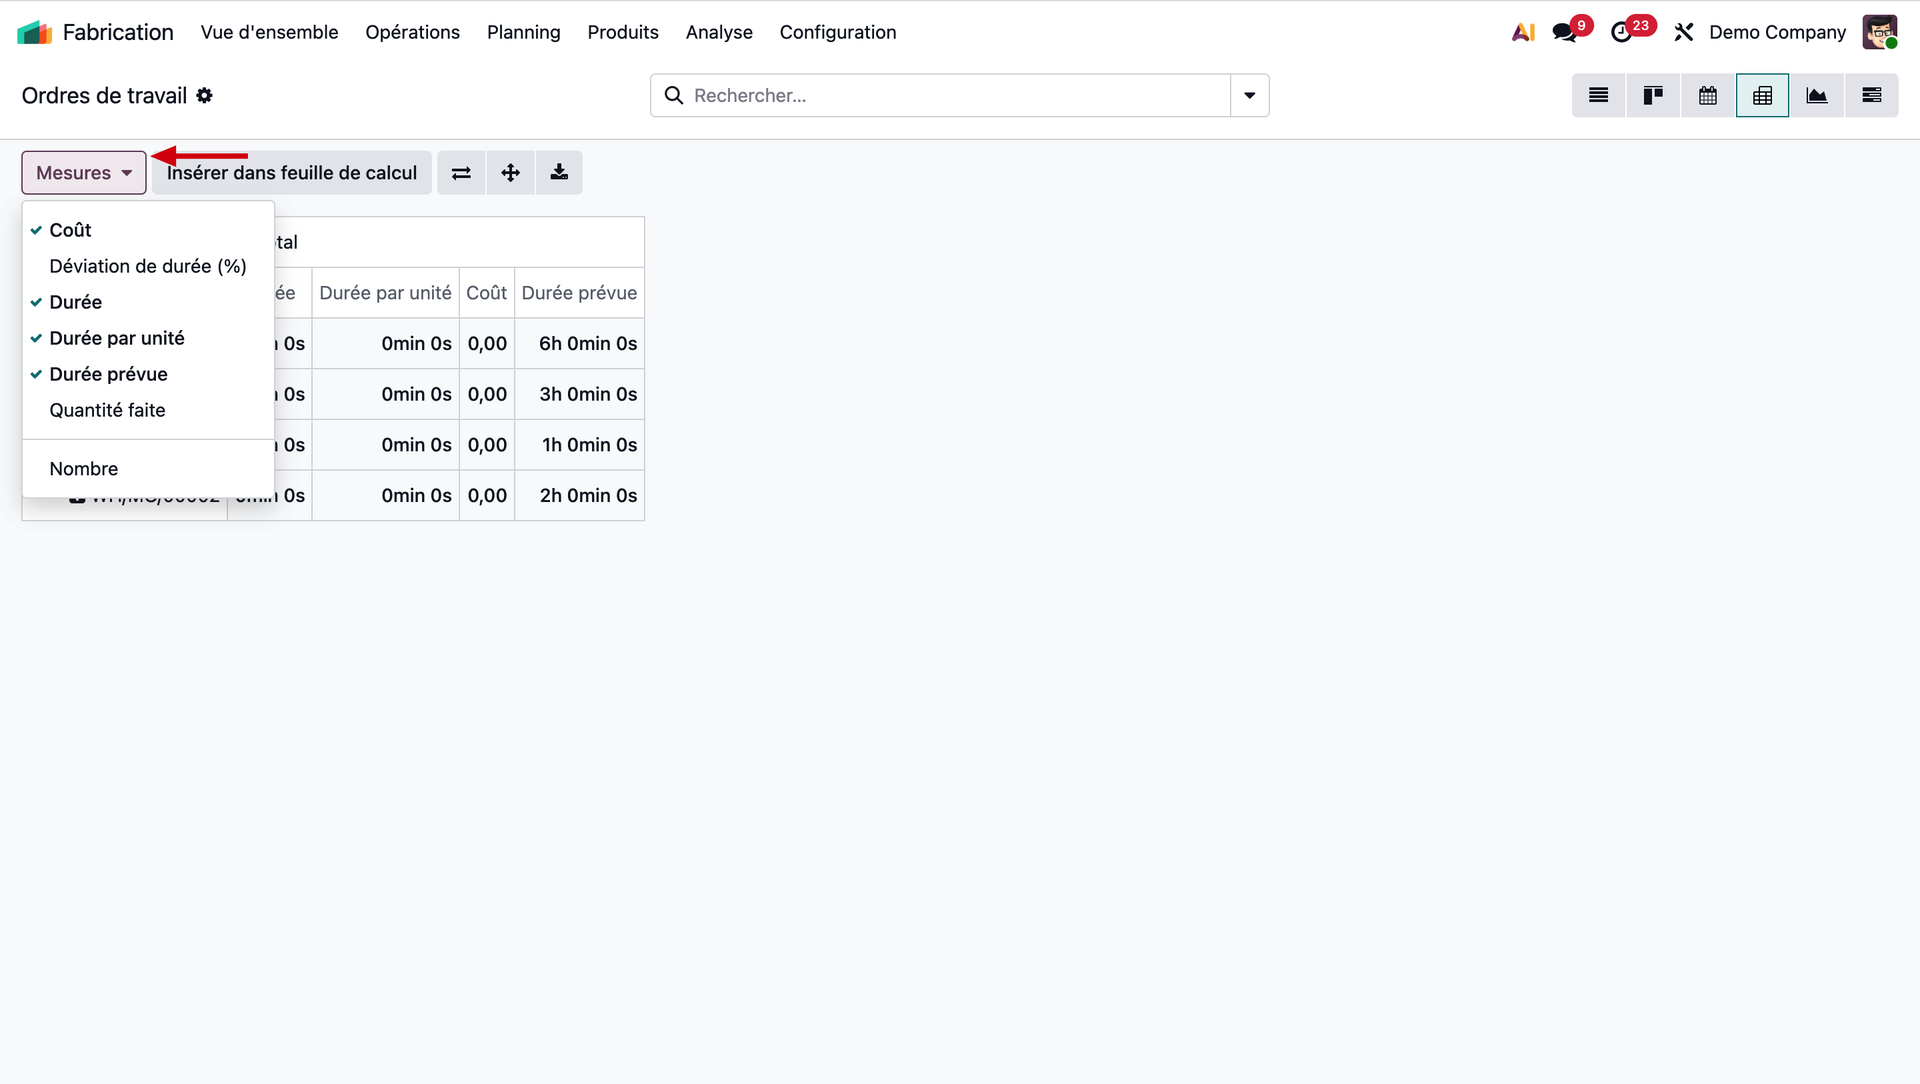Switch to kanban view
1920x1084 pixels.
(x=1652, y=95)
